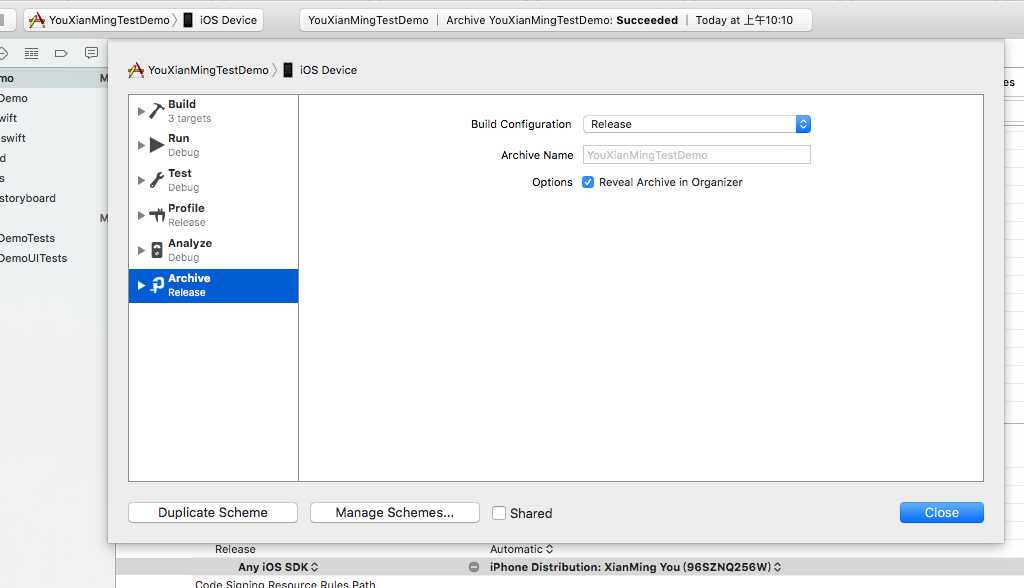Click the "3 targets" label under Build
The image size is (1024, 588).
pyautogui.click(x=189, y=118)
